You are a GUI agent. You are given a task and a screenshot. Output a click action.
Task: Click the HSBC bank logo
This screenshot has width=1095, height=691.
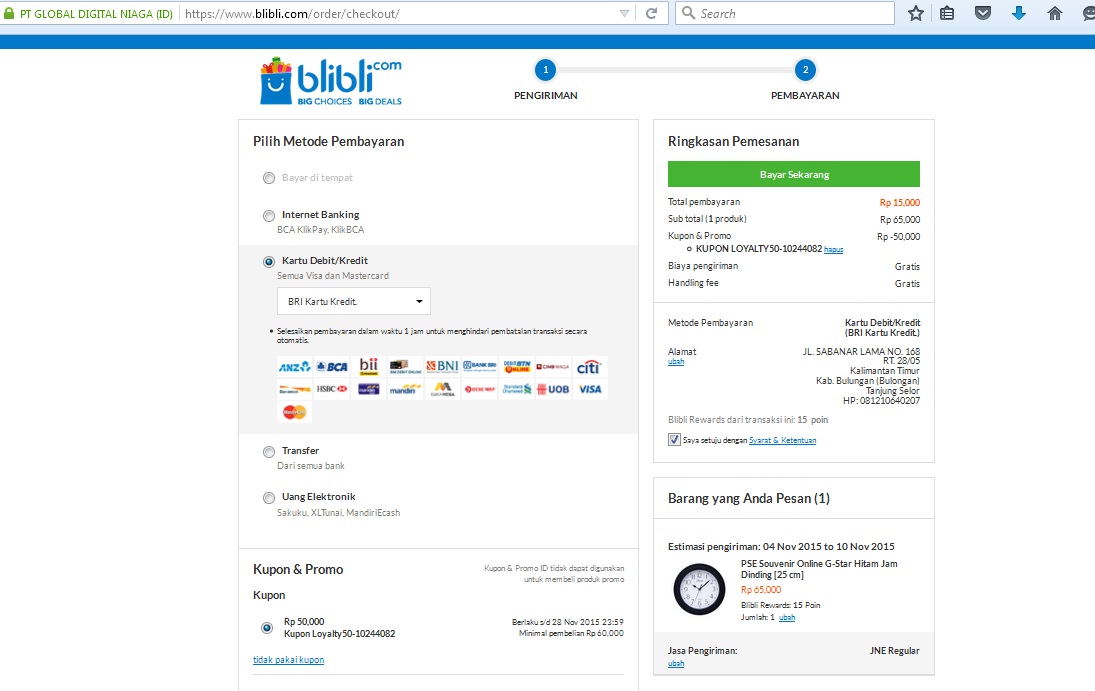click(332, 389)
